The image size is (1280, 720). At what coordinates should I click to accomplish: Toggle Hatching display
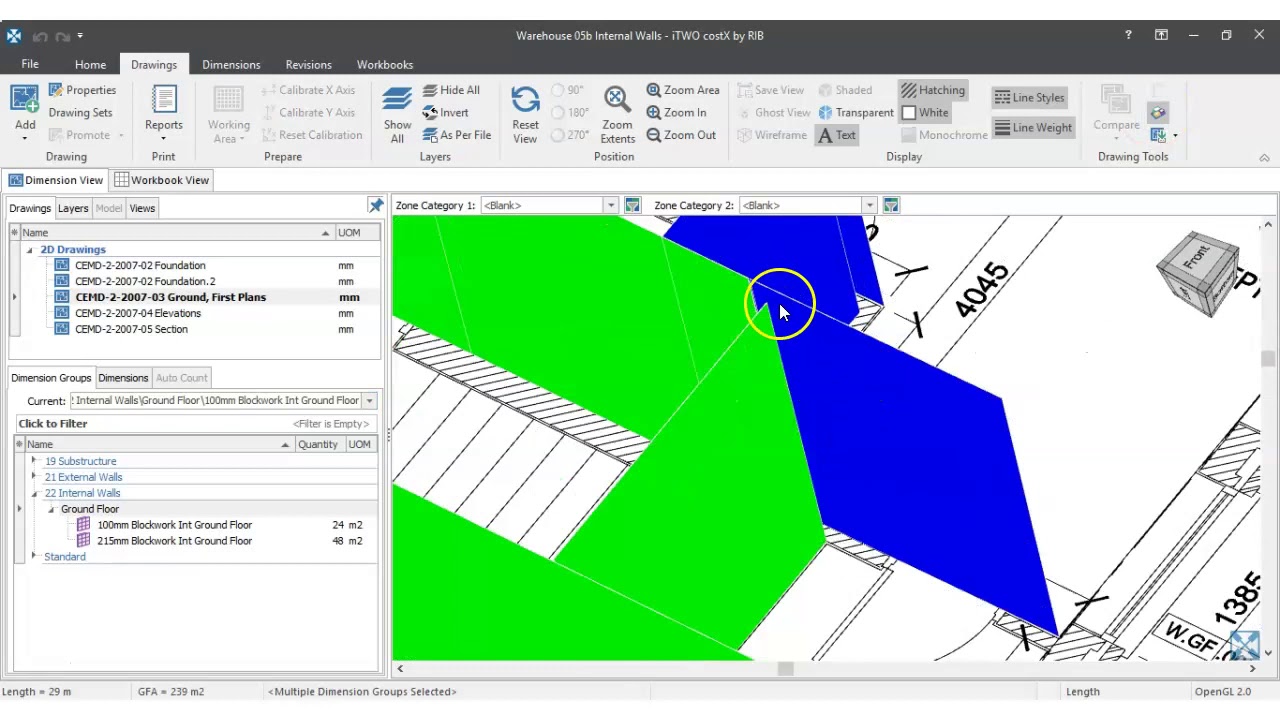click(x=933, y=90)
